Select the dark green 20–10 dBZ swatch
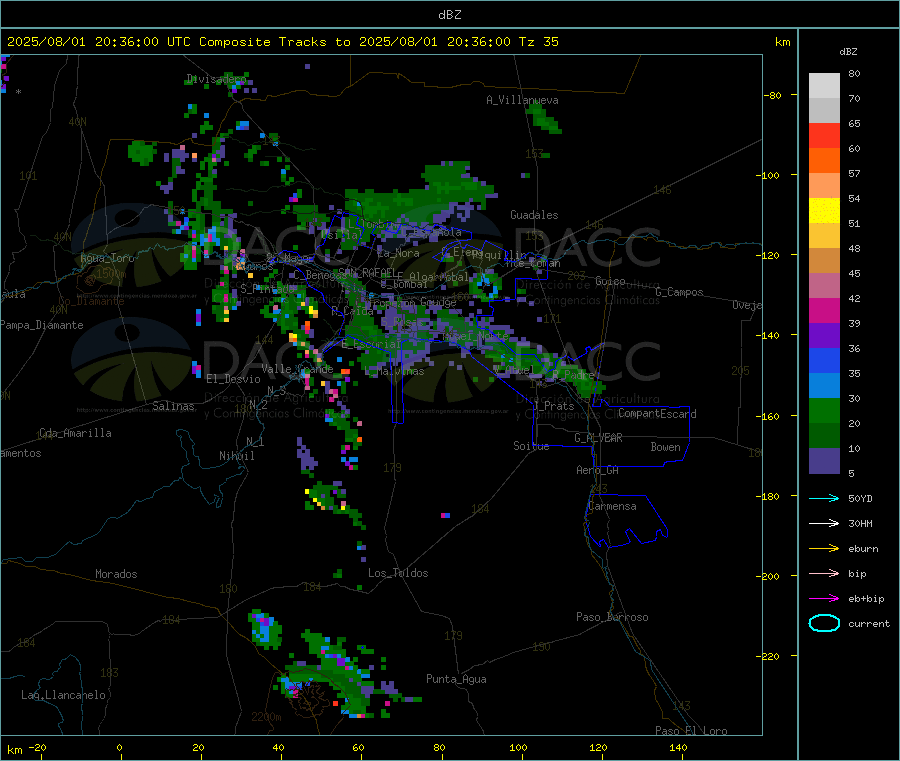 tap(824, 435)
